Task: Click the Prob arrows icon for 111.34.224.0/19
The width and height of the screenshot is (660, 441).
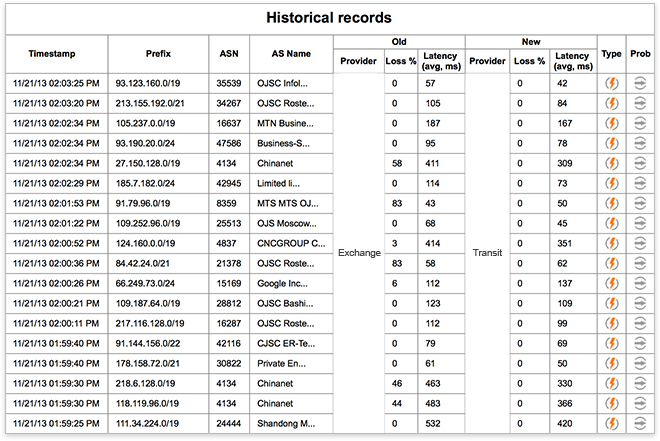Action: [x=640, y=423]
